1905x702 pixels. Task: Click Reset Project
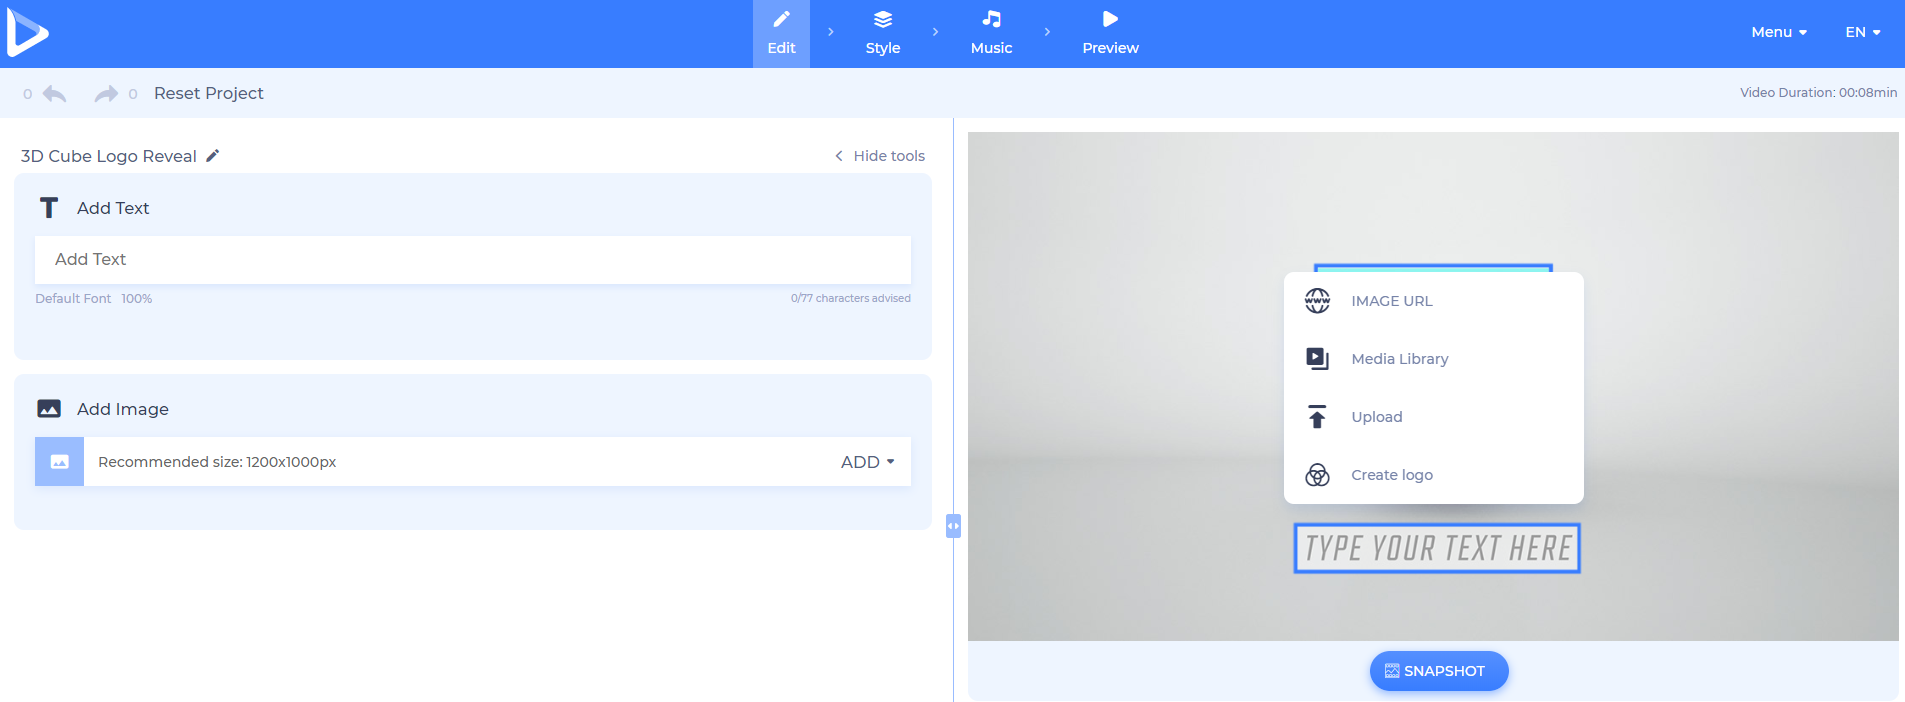coord(208,93)
